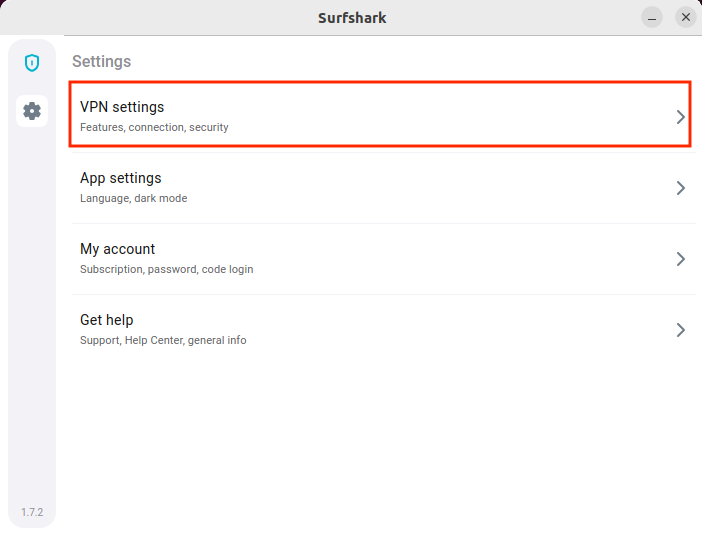
Task: Open the VPN settings title
Action: [x=122, y=107]
